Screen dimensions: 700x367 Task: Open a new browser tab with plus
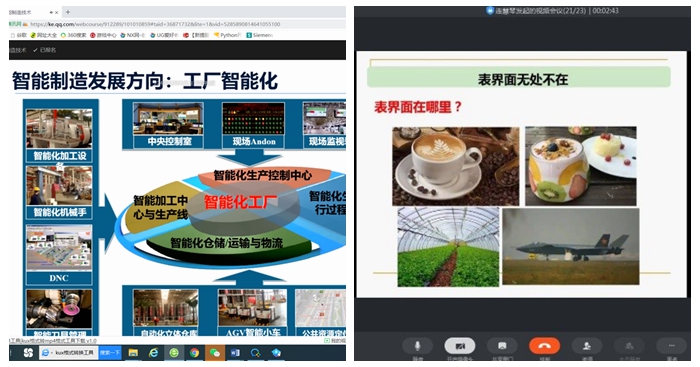coord(68,12)
